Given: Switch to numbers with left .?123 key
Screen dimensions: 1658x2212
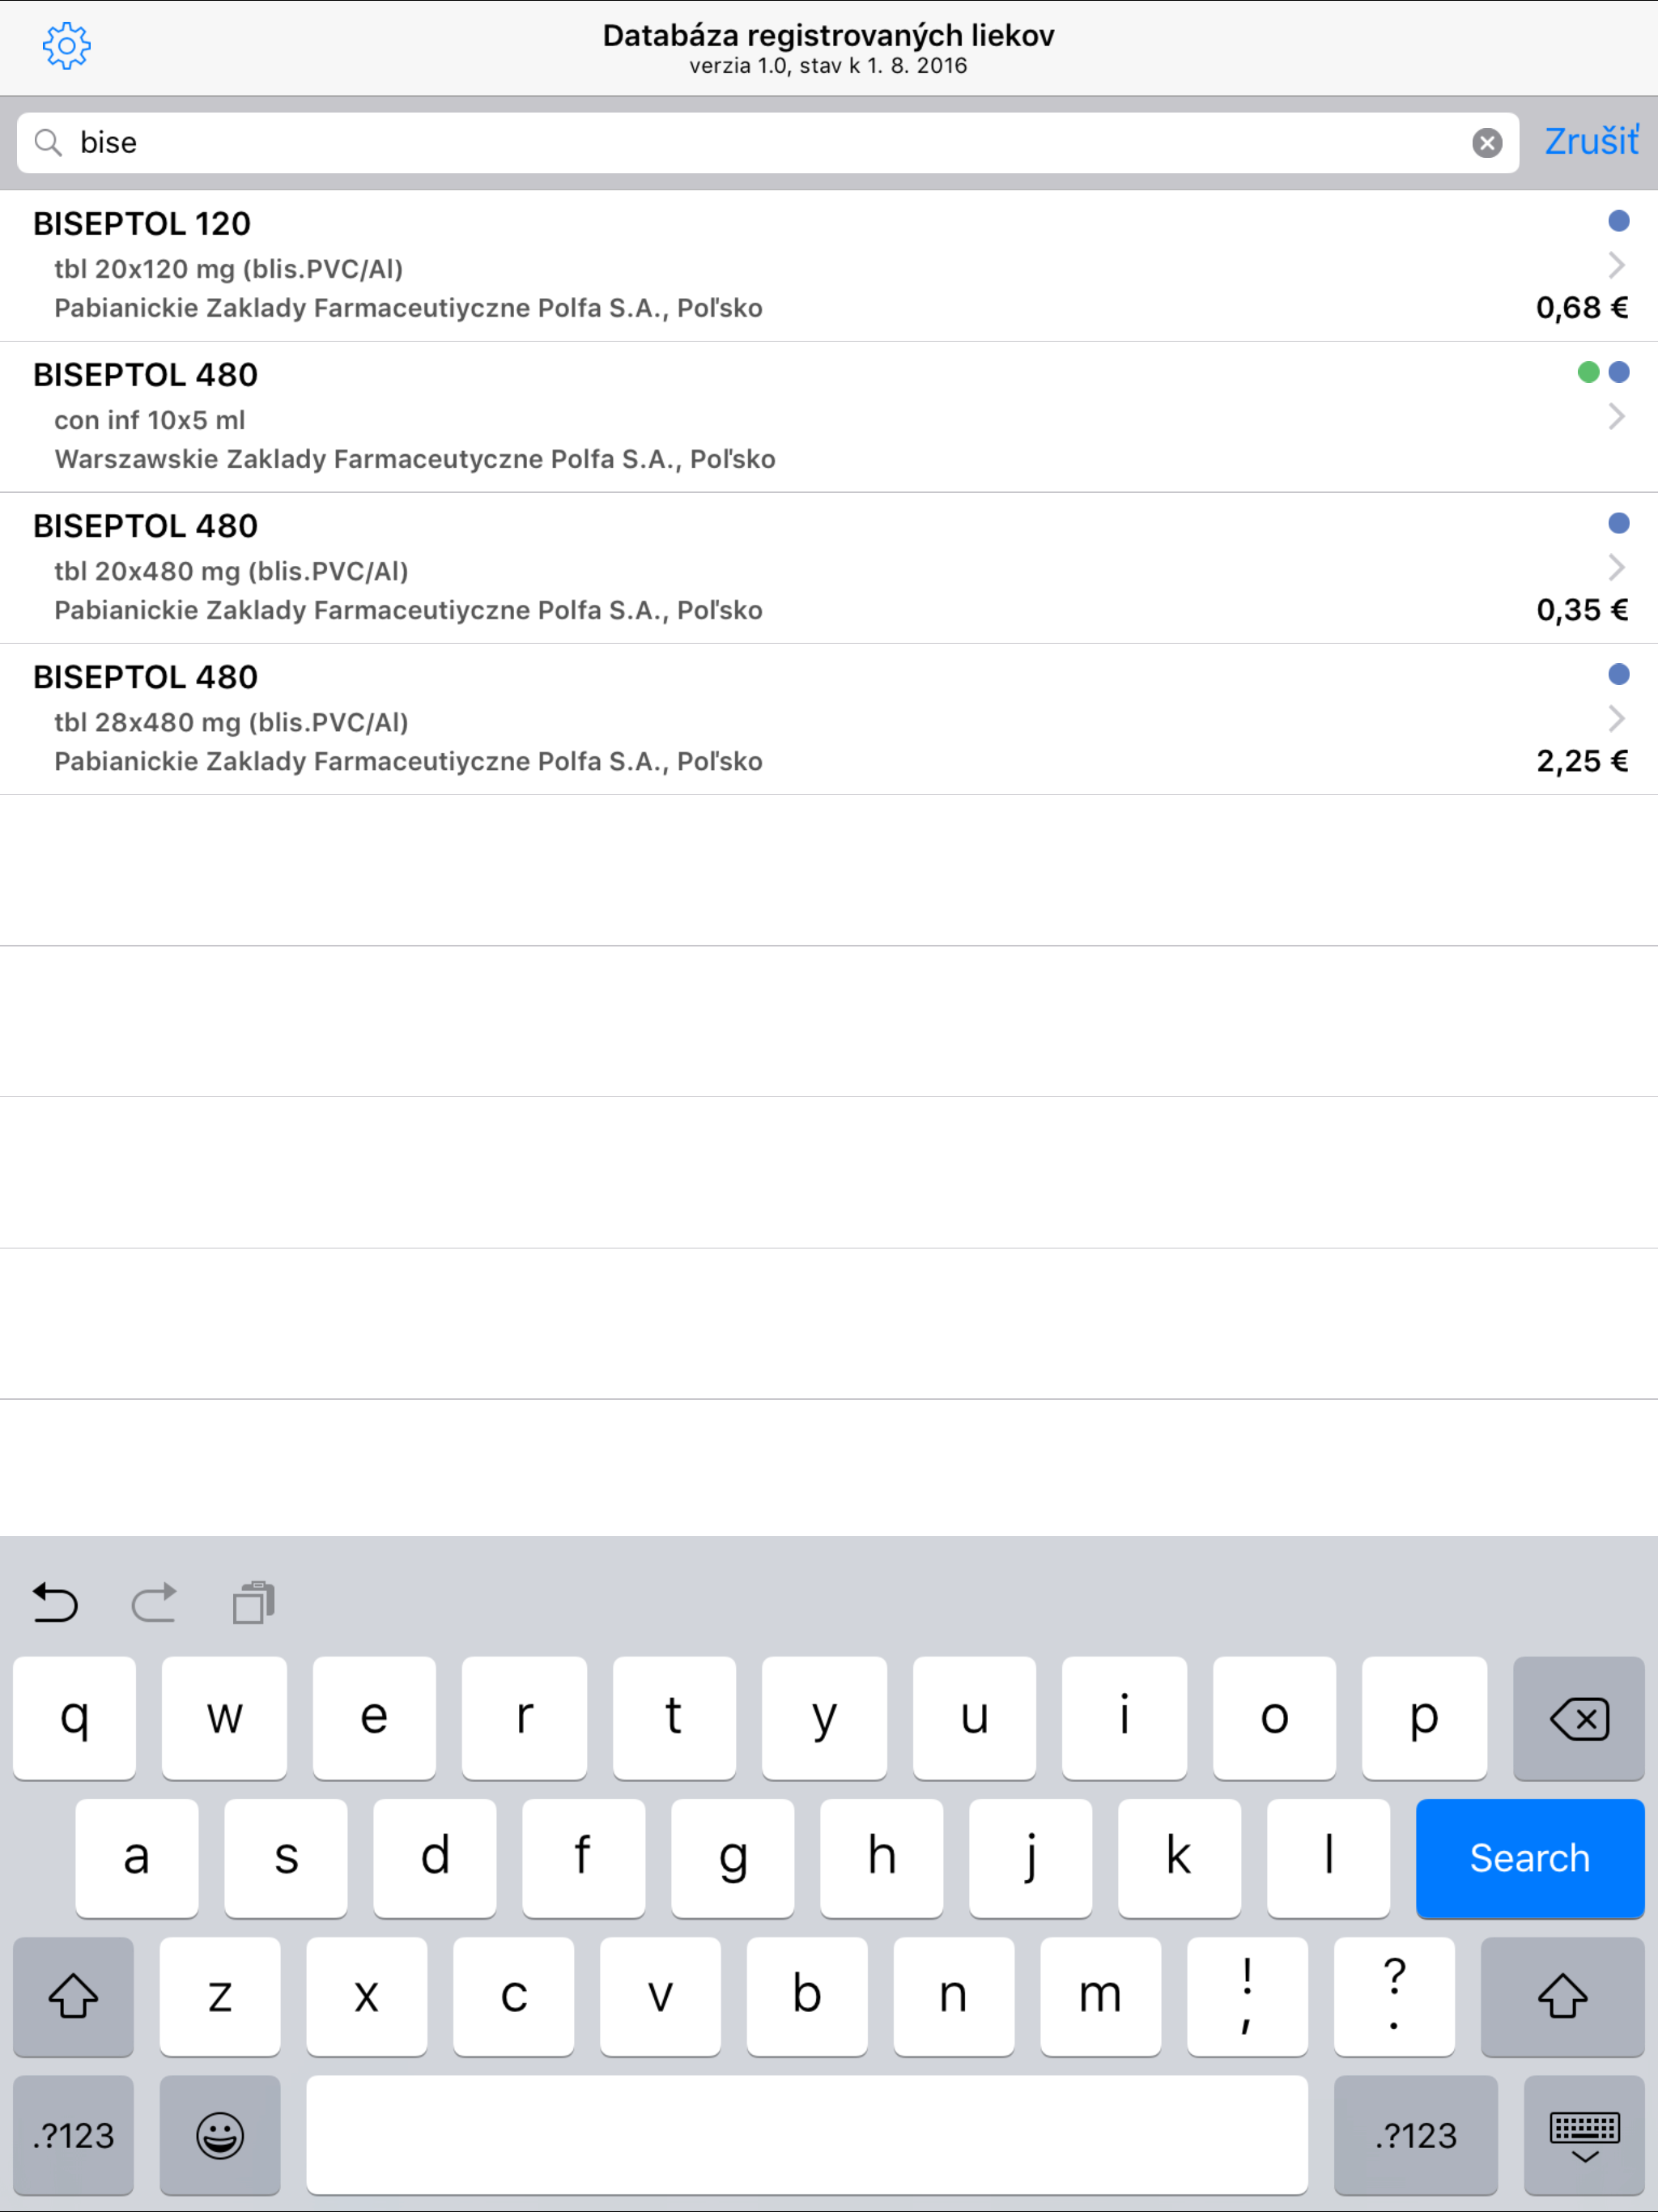Looking at the screenshot, I should (73, 2135).
